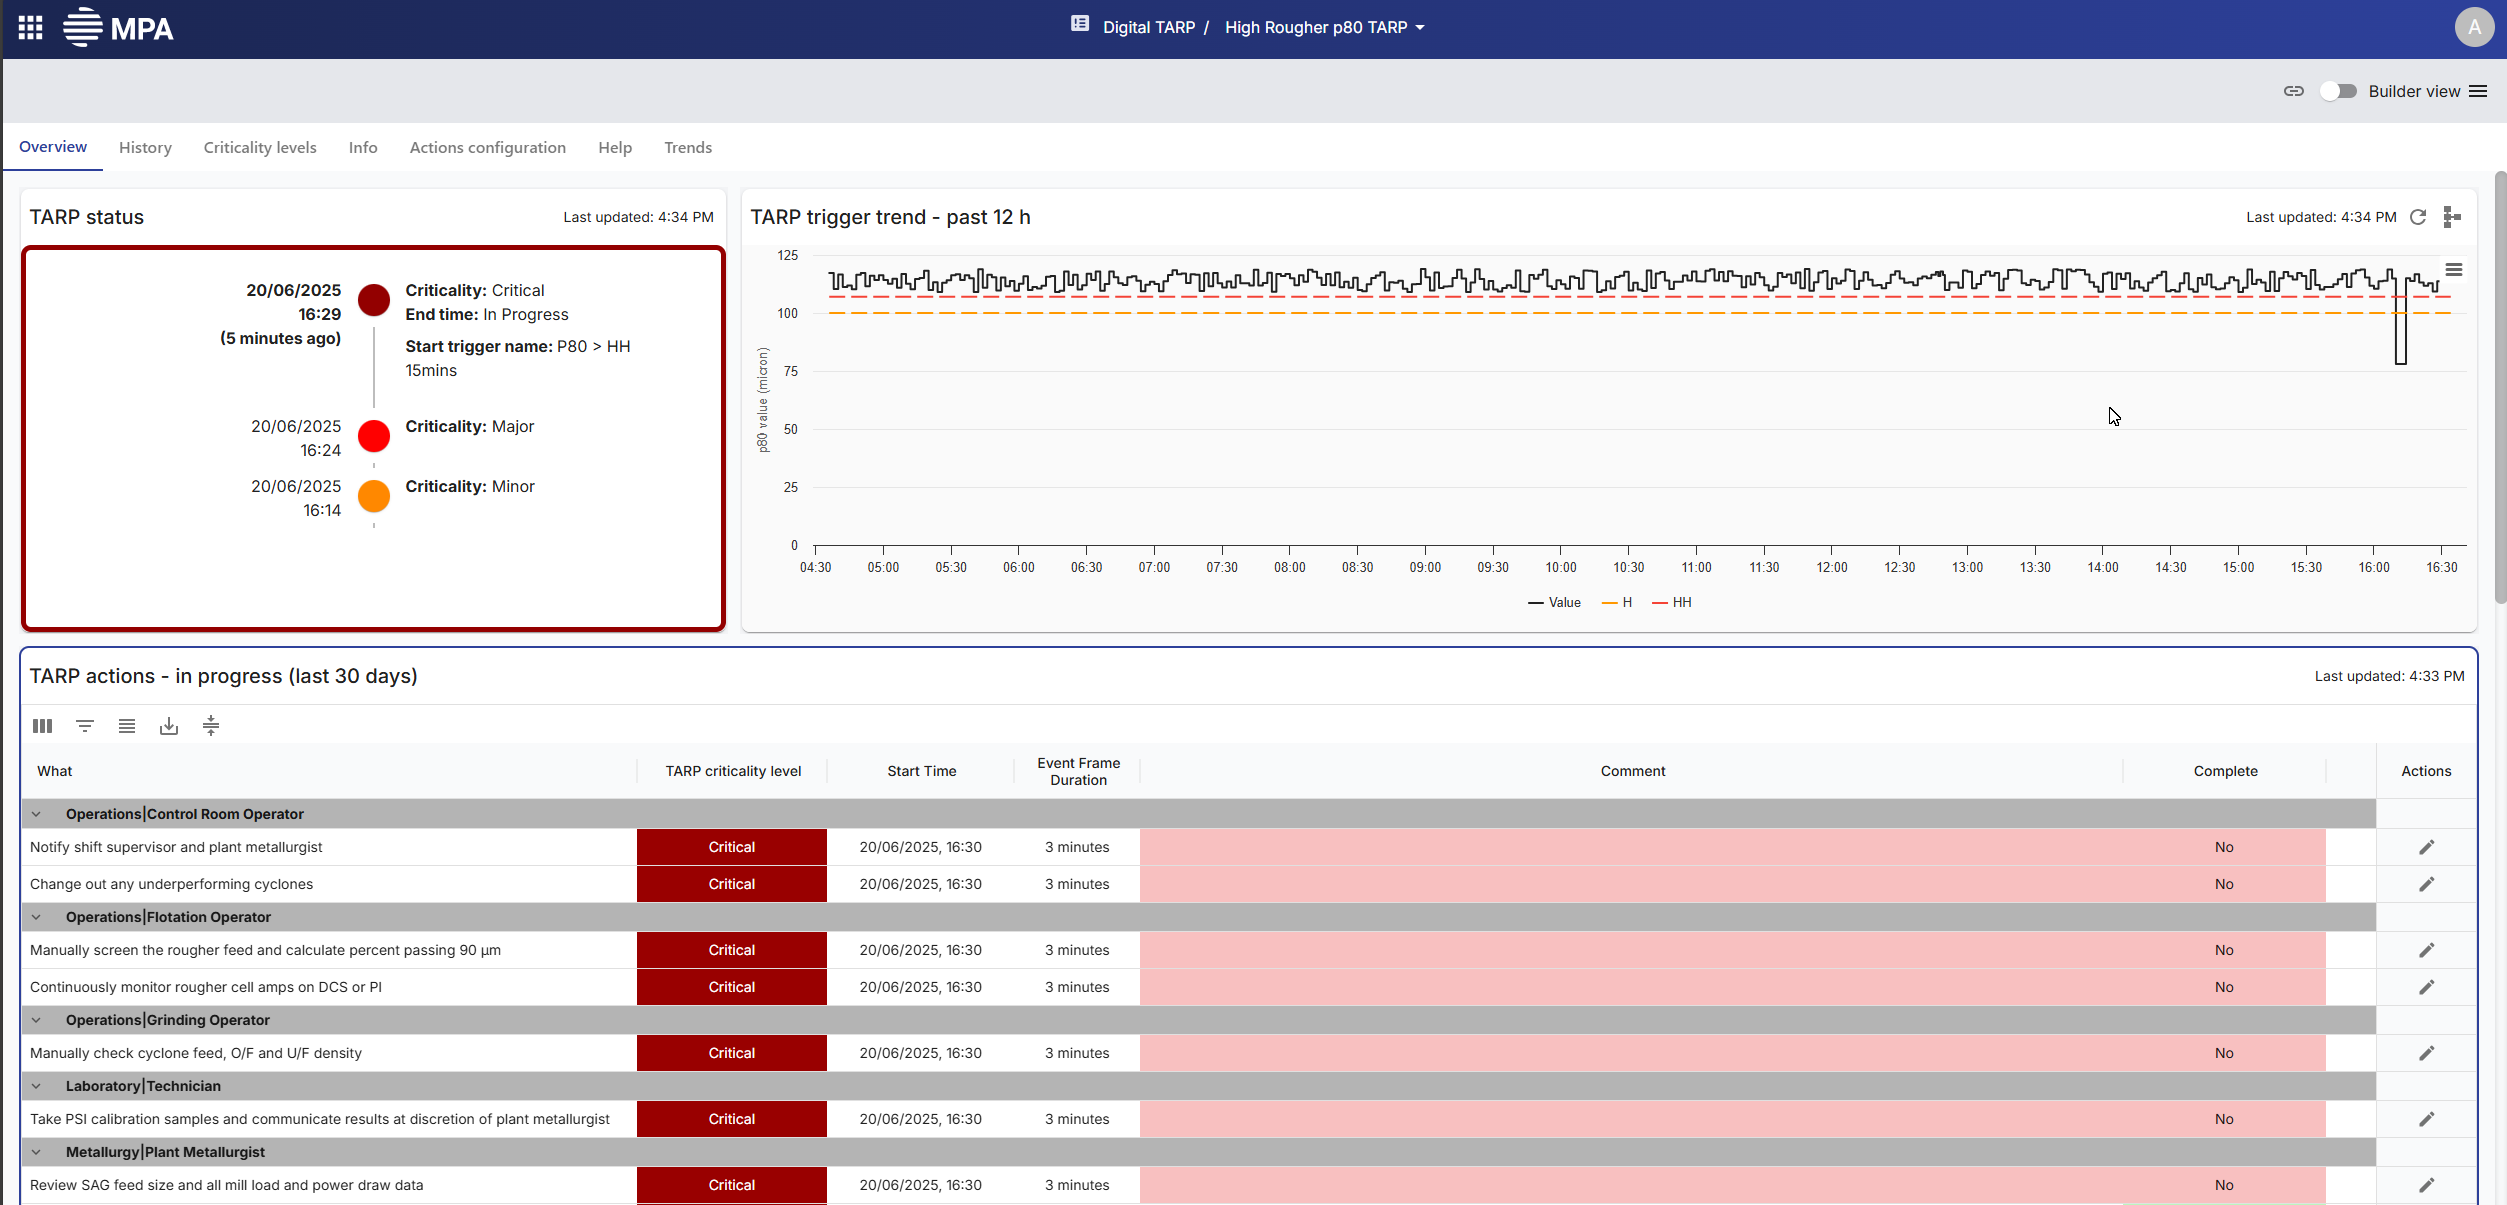The image size is (2507, 1205).
Task: Copy link via the chain icon
Action: tap(2294, 91)
